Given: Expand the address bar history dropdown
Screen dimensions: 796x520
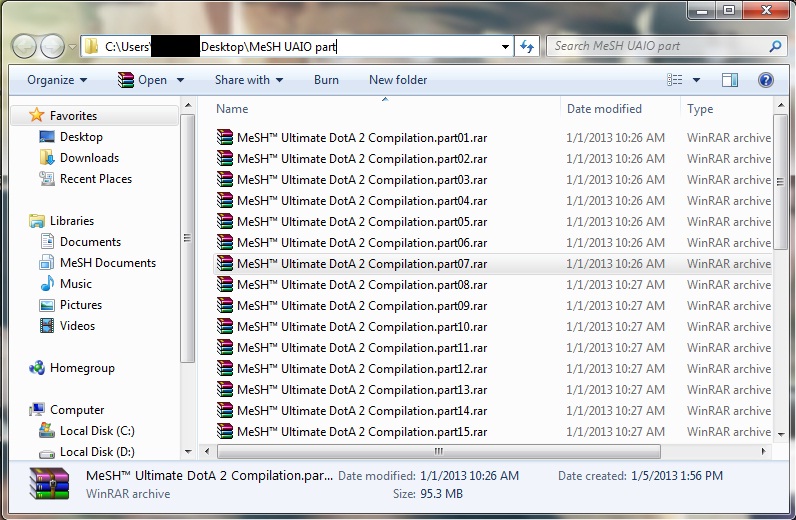Looking at the screenshot, I should (x=505, y=47).
